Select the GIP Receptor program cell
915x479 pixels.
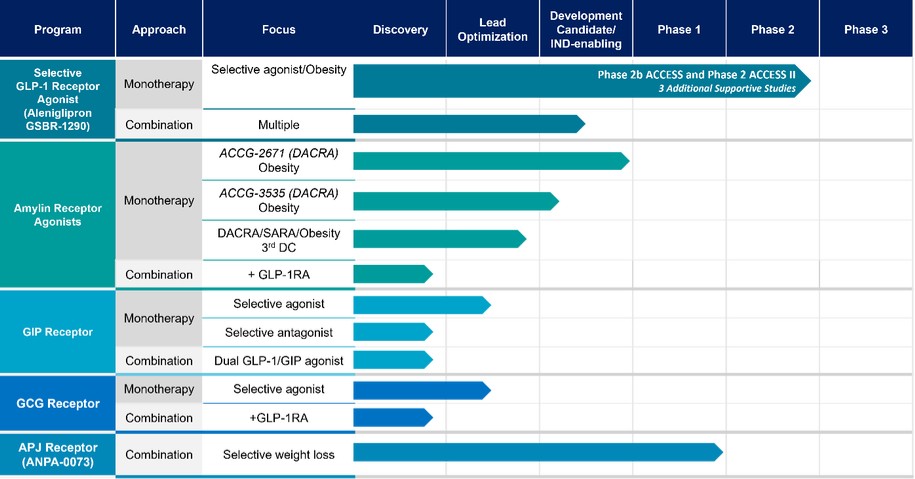57,332
